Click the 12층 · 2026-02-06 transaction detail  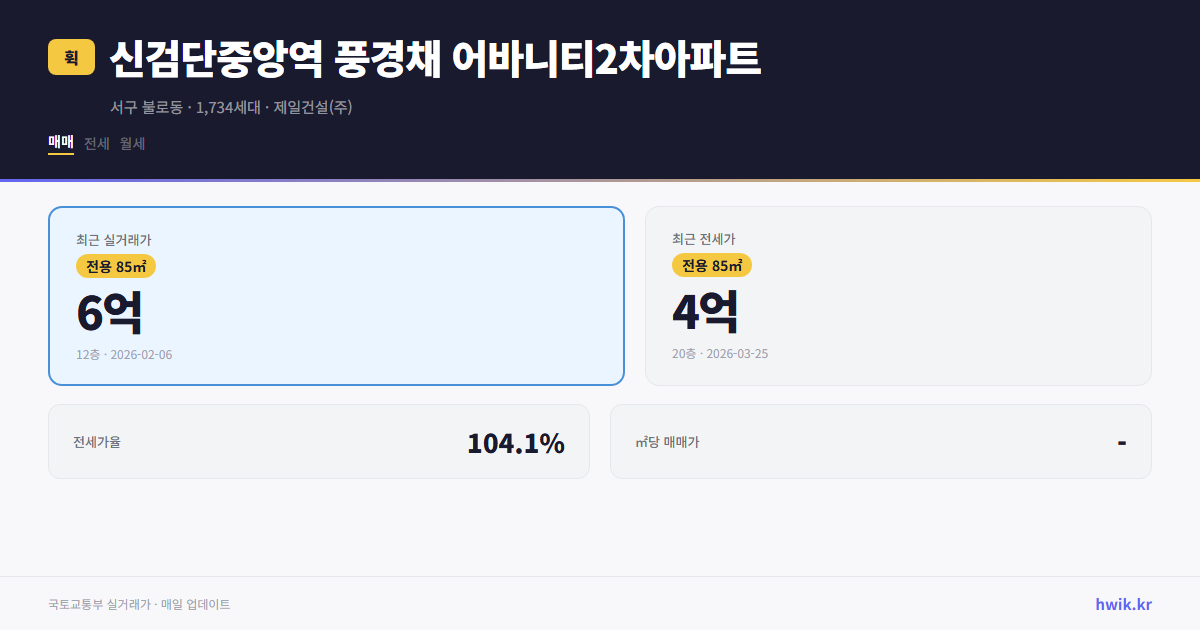[x=122, y=353]
